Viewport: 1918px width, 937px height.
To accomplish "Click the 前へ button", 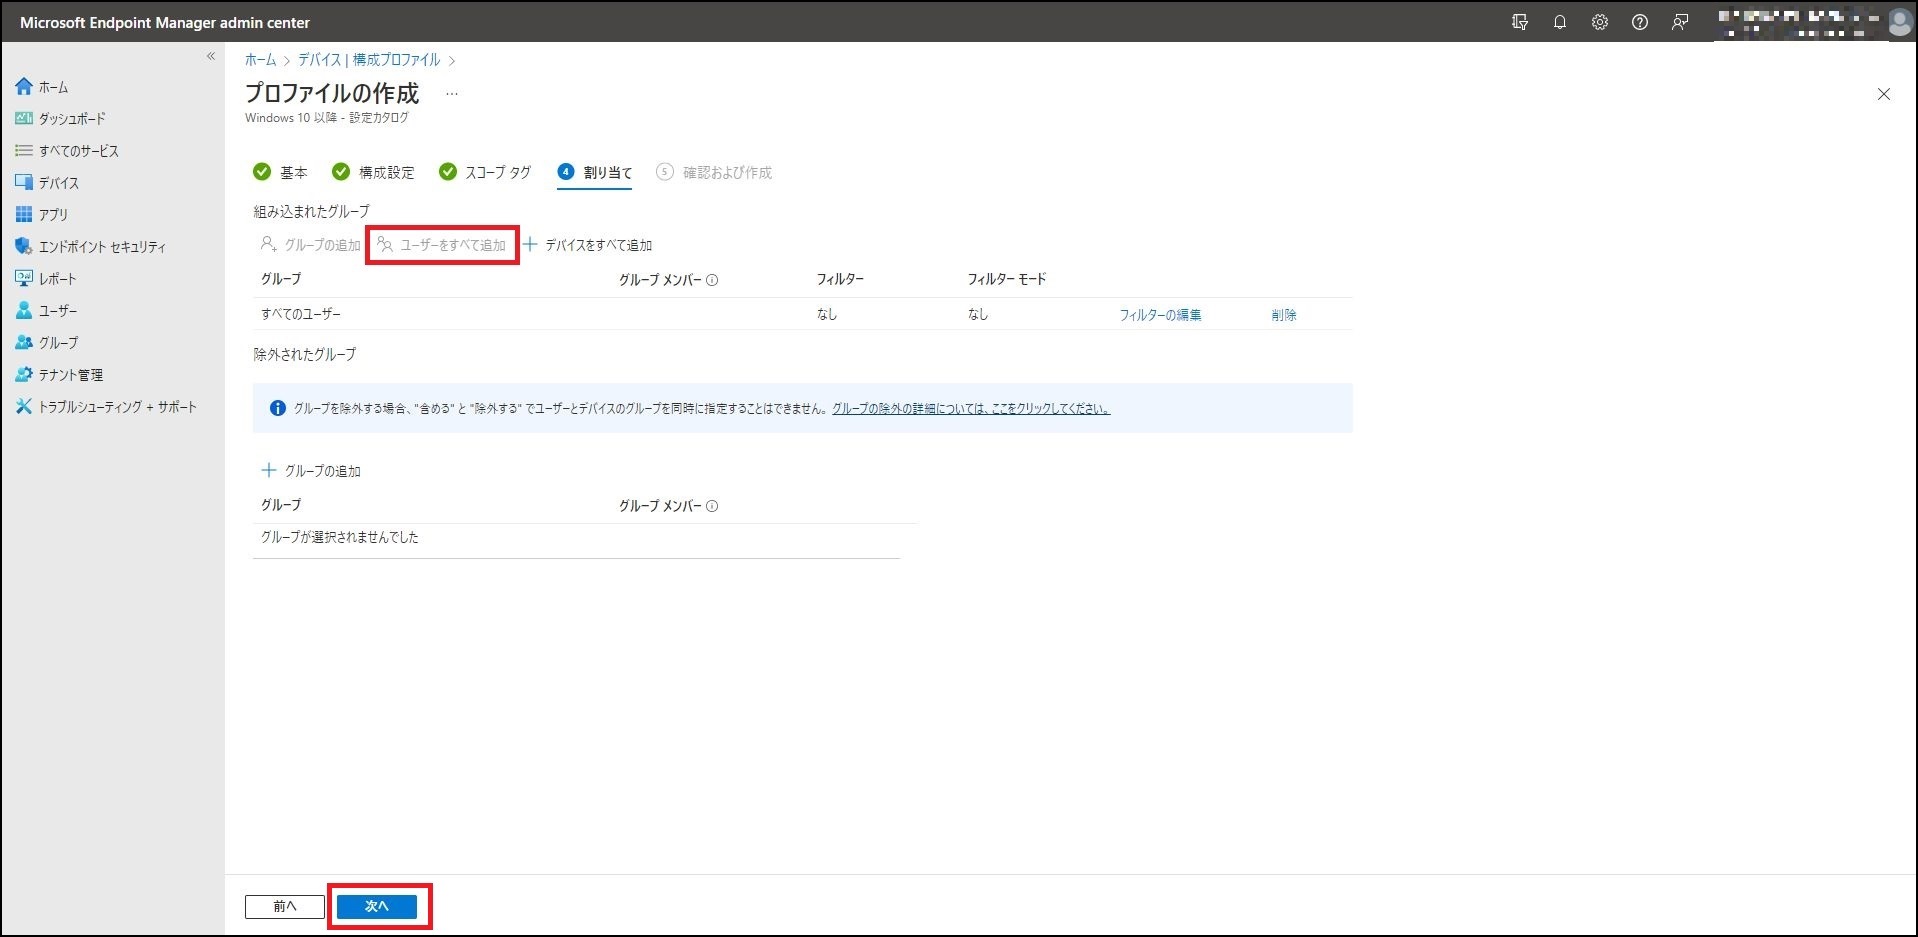I will click(285, 906).
